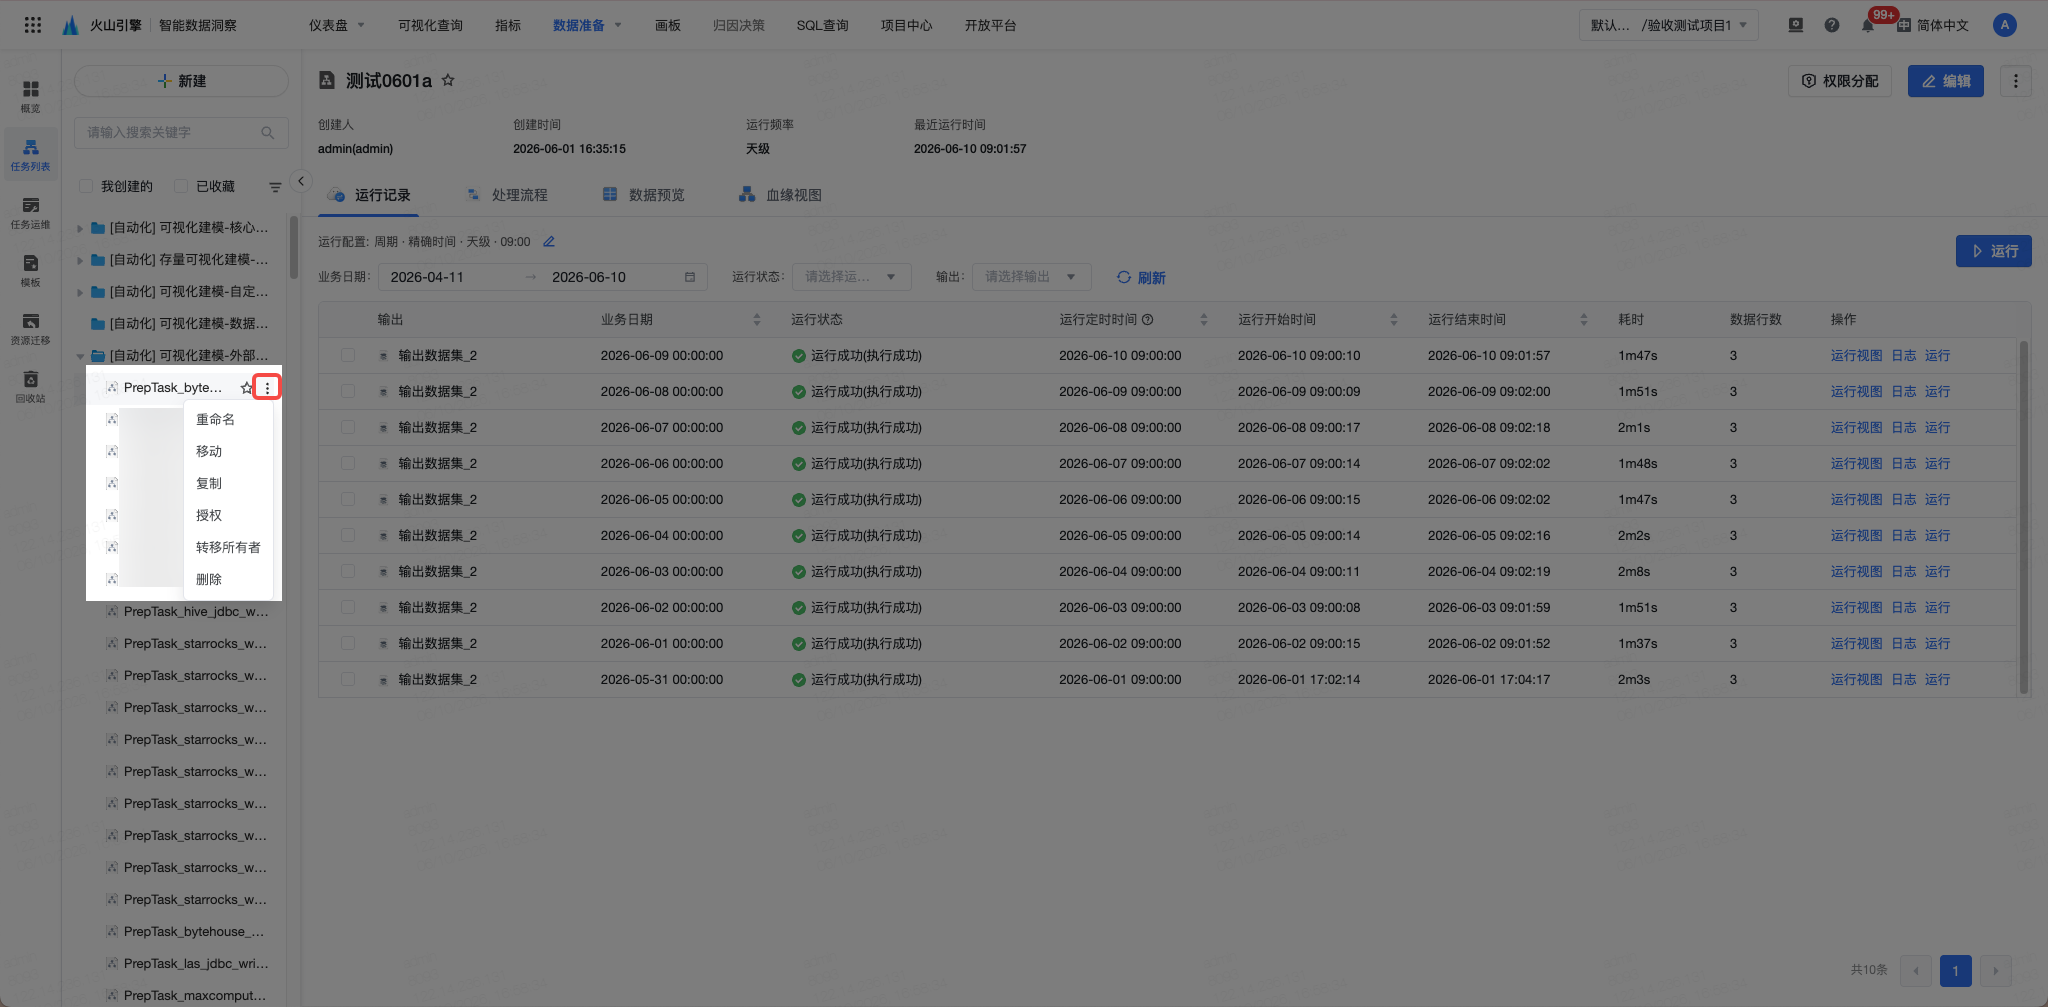Viewport: 2048px width, 1007px height.
Task: Favorite 测试0601a with the star icon
Action: tap(448, 80)
